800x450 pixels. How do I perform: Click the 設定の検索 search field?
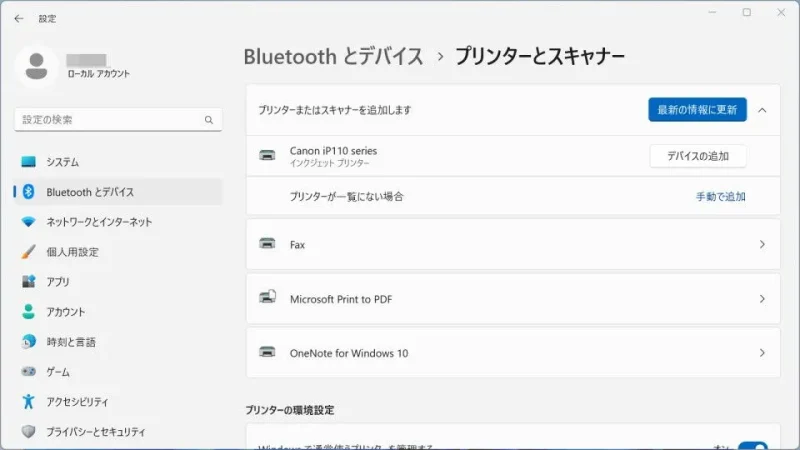coord(108,120)
